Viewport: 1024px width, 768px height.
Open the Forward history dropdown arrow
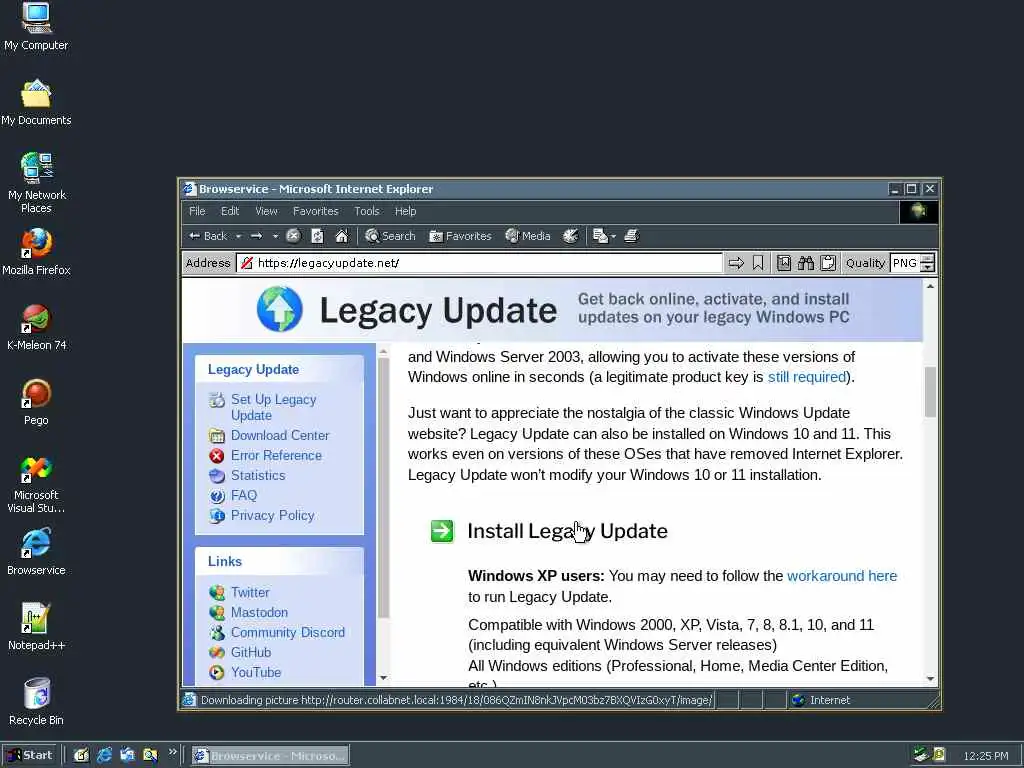(276, 236)
